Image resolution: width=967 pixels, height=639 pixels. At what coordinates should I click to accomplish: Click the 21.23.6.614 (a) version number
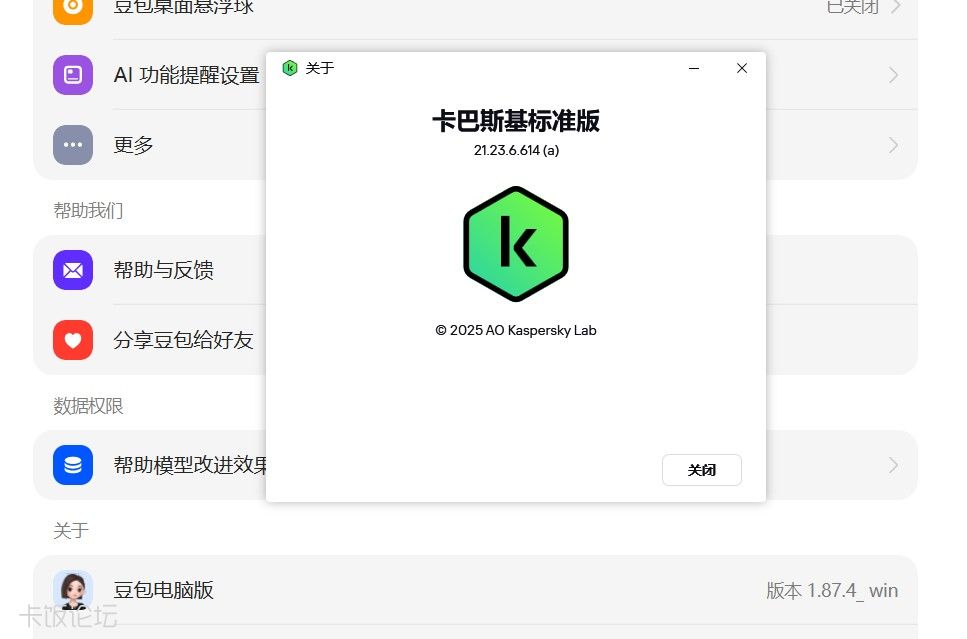pyautogui.click(x=516, y=150)
